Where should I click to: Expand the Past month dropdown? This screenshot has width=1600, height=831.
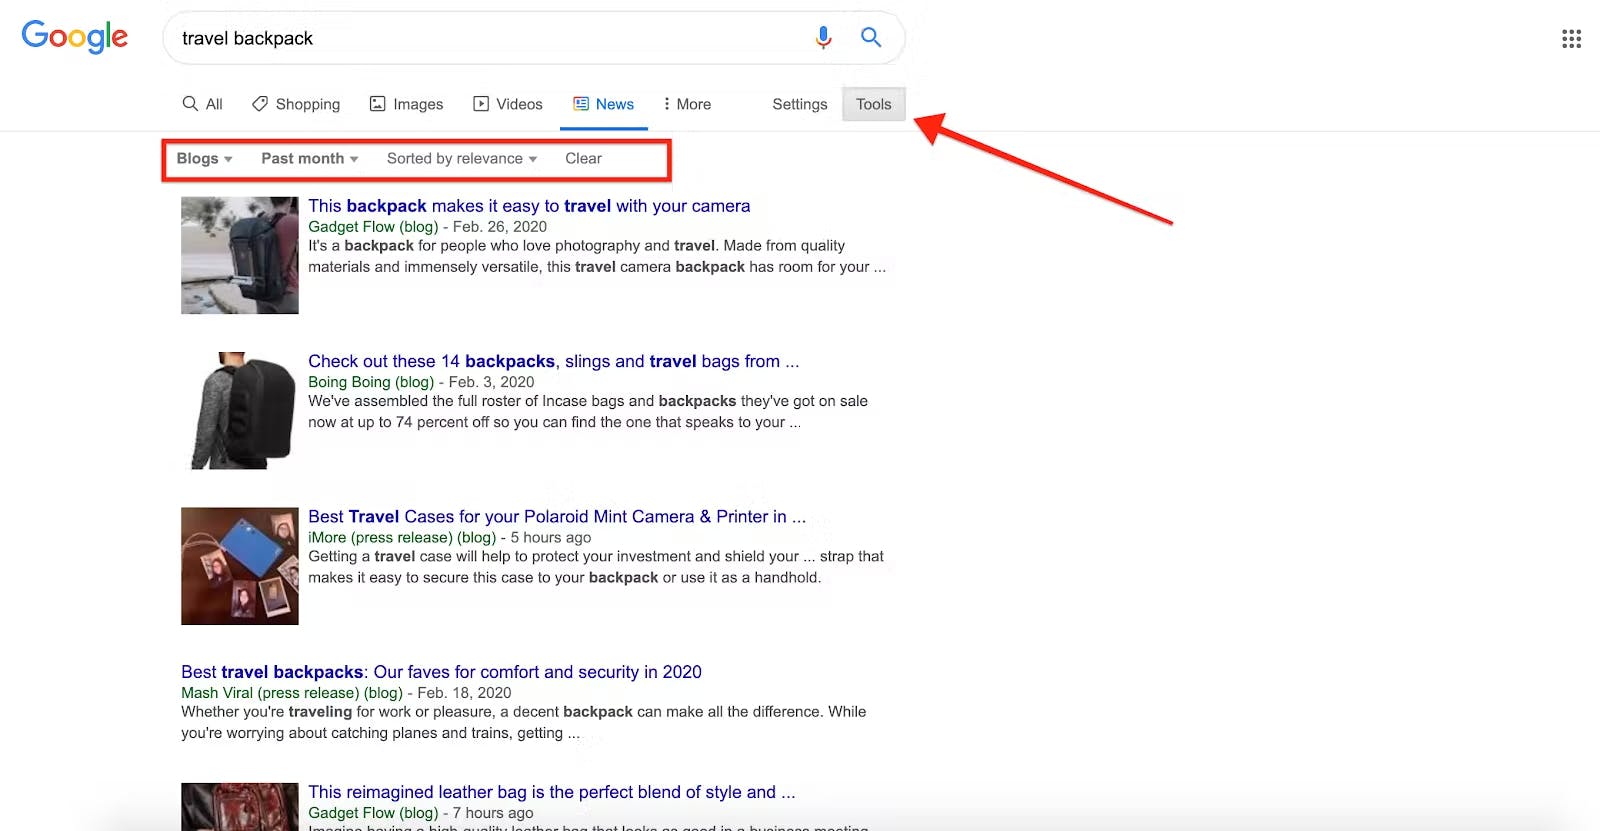coord(309,158)
